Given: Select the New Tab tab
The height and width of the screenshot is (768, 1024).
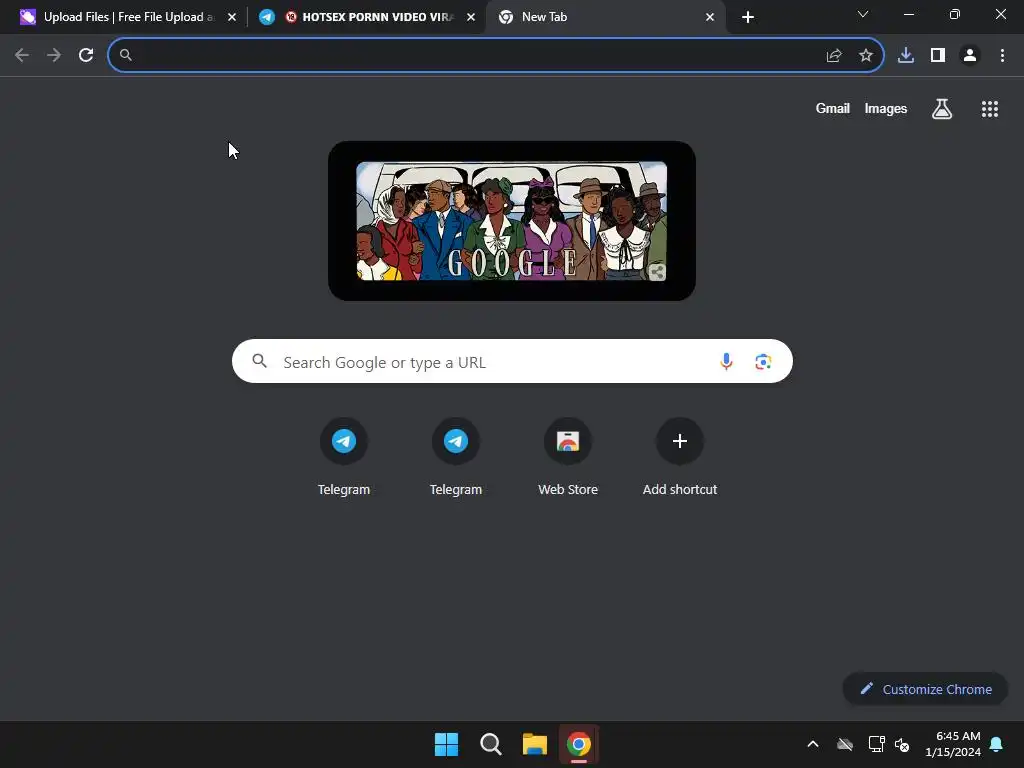Looking at the screenshot, I should [x=605, y=17].
